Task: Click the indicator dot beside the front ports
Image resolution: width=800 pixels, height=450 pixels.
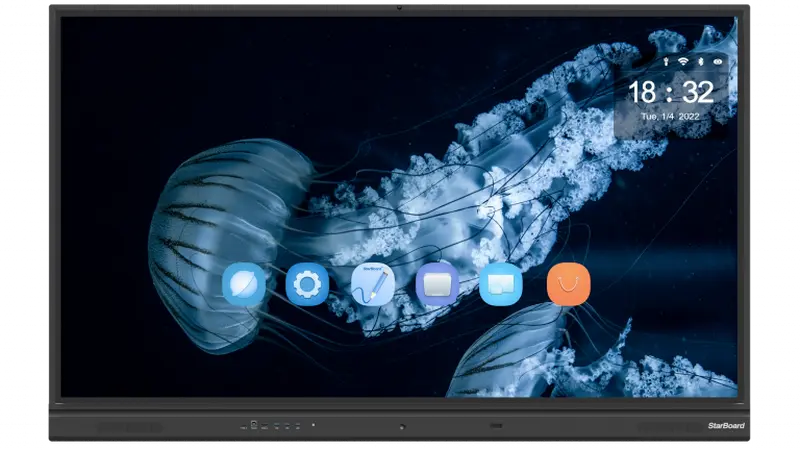Action: tap(312, 425)
